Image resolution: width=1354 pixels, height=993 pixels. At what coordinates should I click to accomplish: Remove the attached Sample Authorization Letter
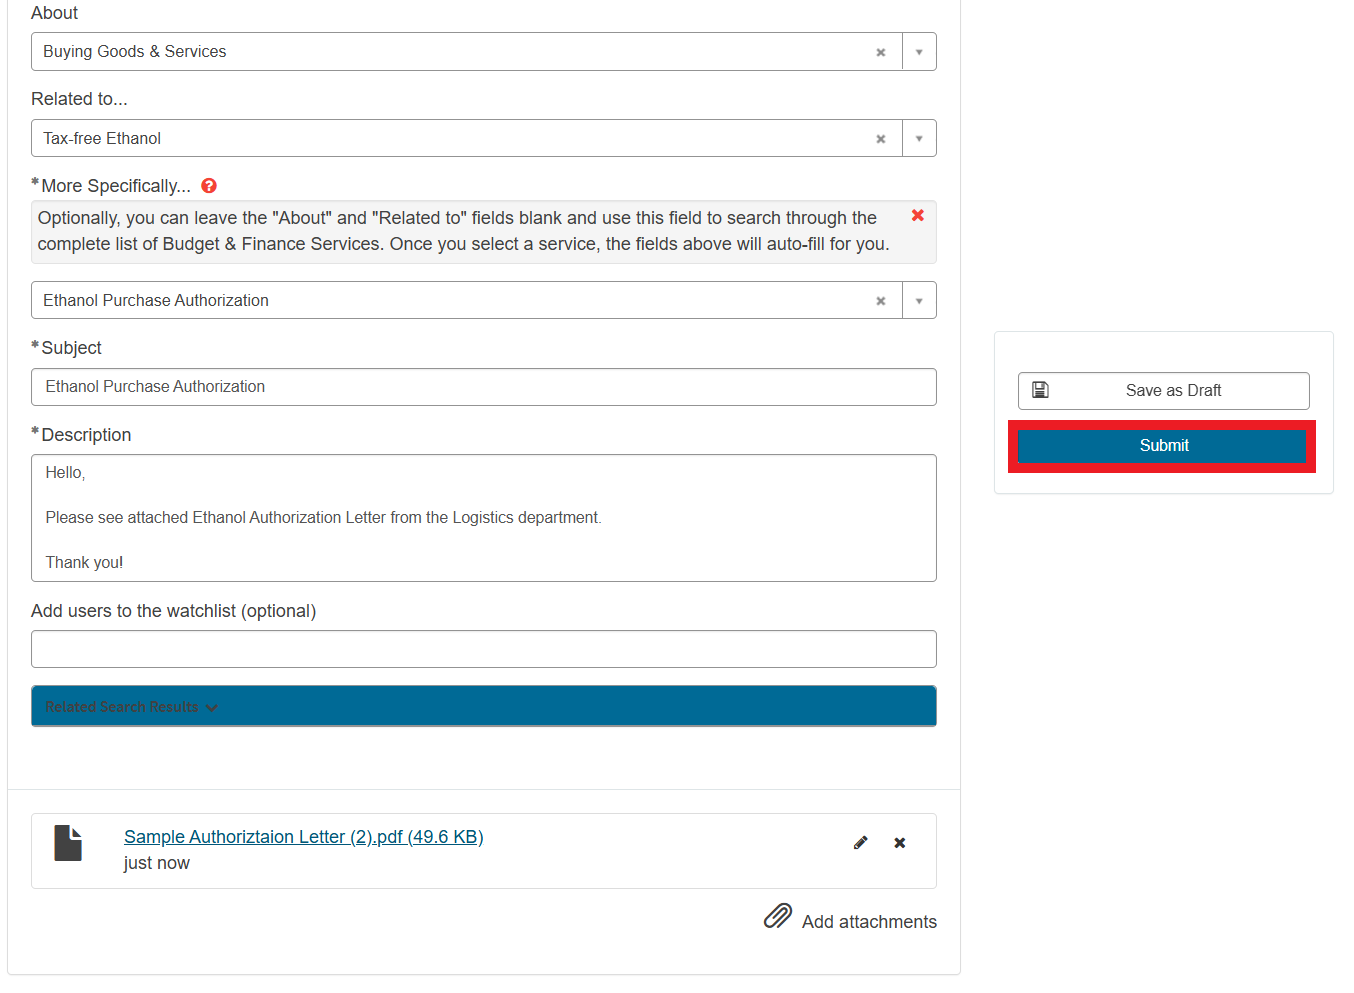[x=900, y=843]
